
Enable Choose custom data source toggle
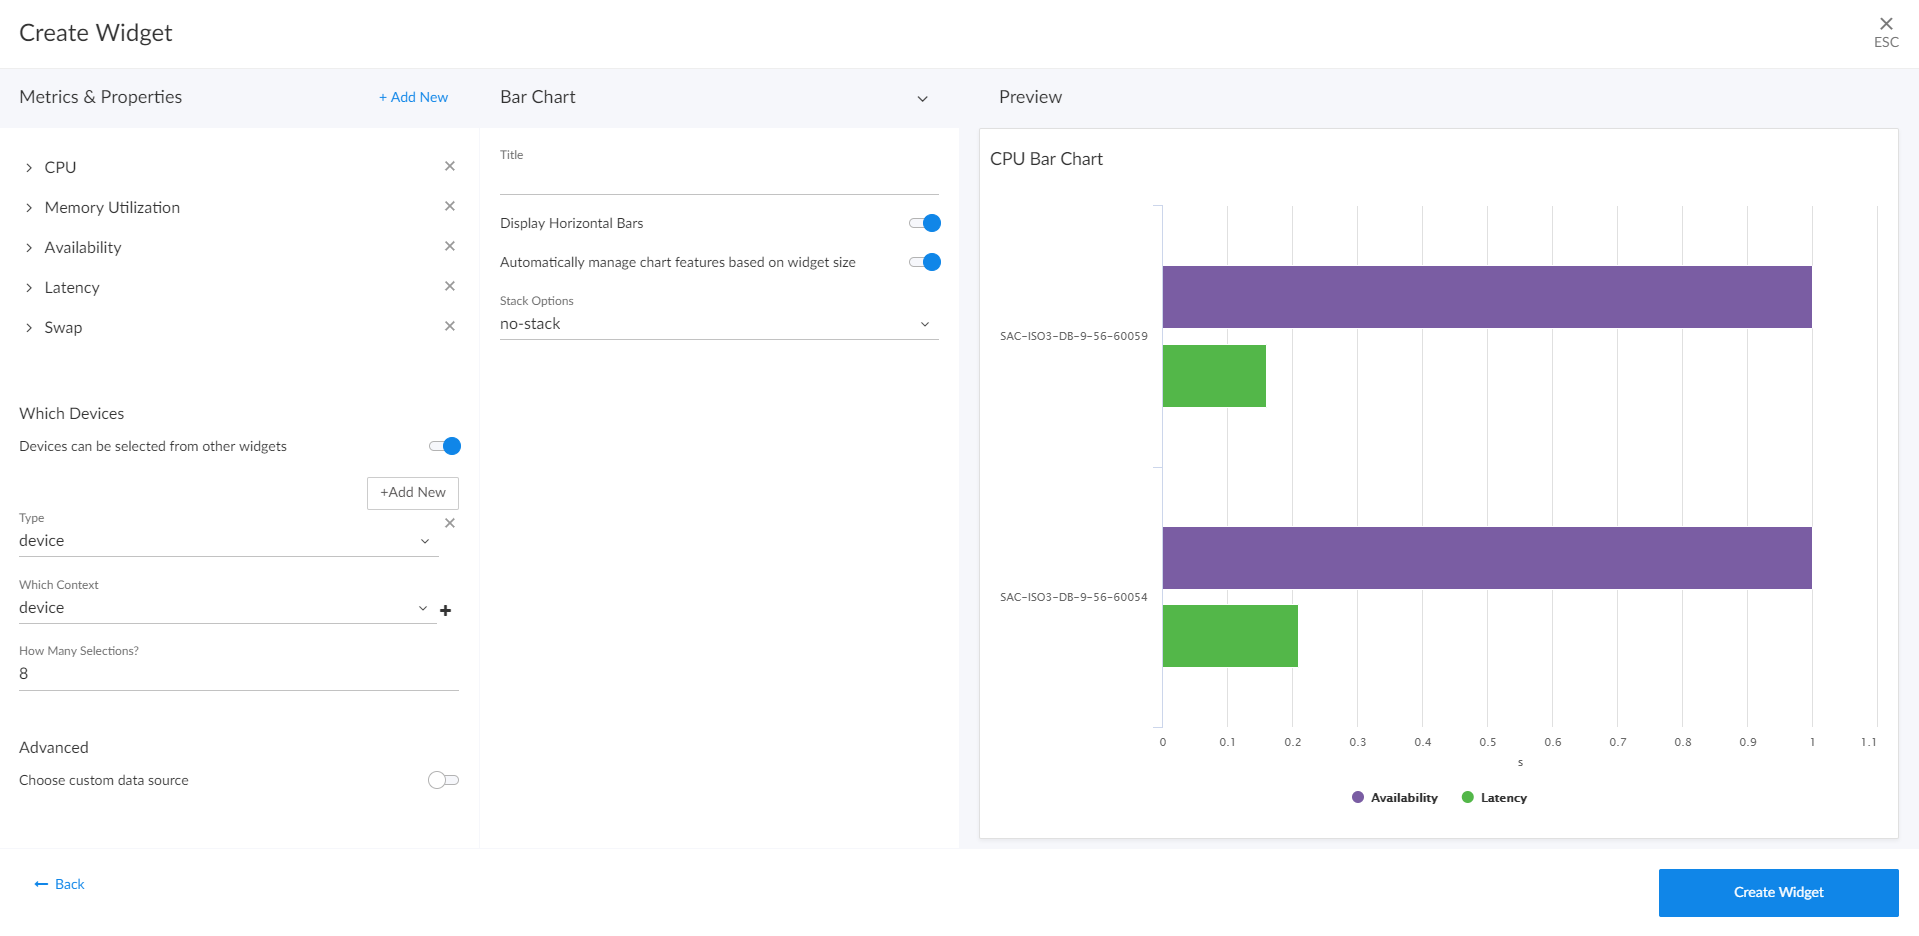click(443, 780)
